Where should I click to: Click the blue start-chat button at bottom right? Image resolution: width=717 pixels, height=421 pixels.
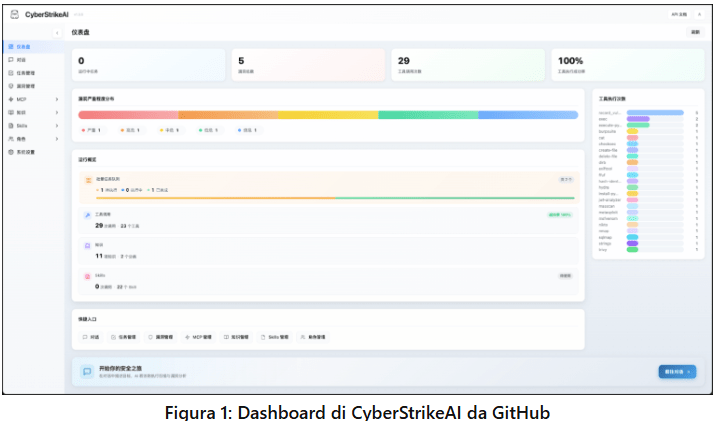pos(677,371)
